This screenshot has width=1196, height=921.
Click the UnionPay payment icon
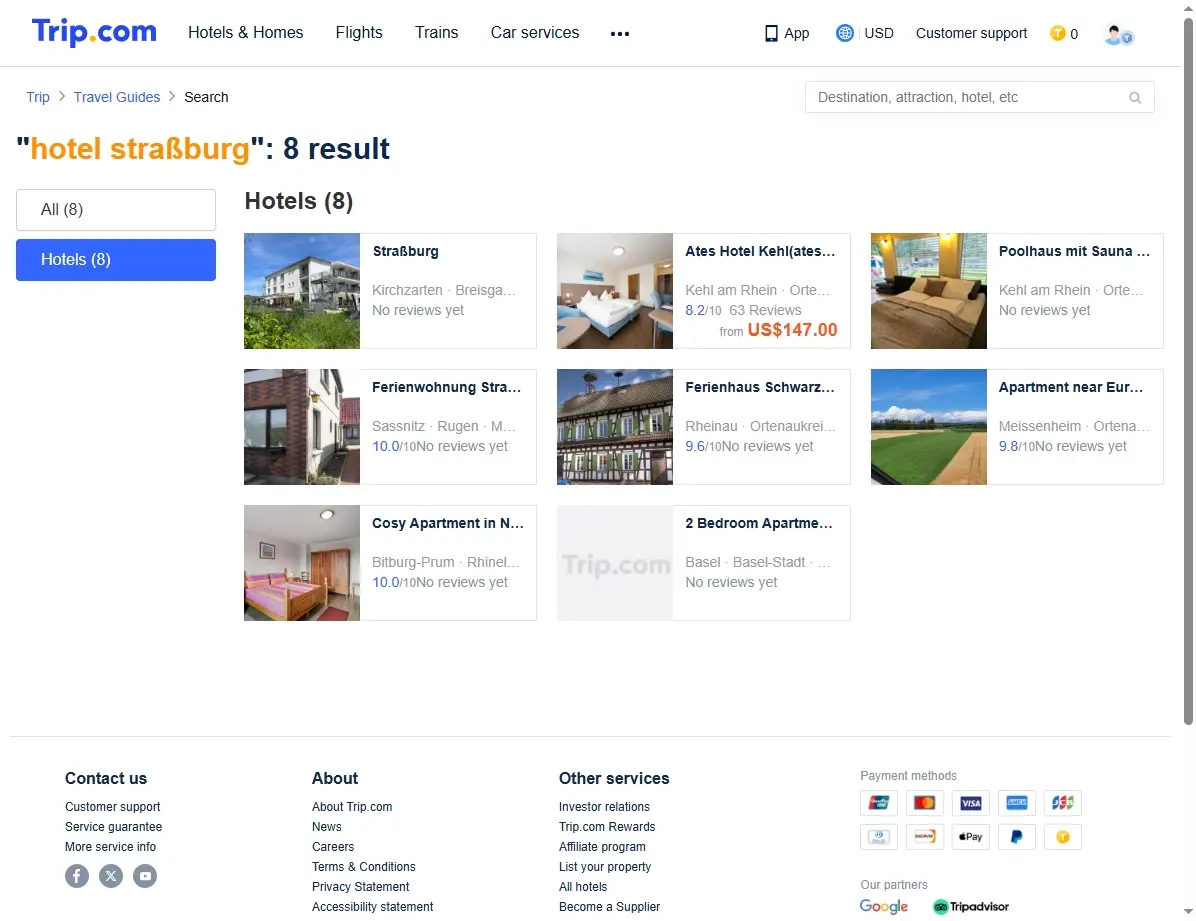(x=879, y=803)
